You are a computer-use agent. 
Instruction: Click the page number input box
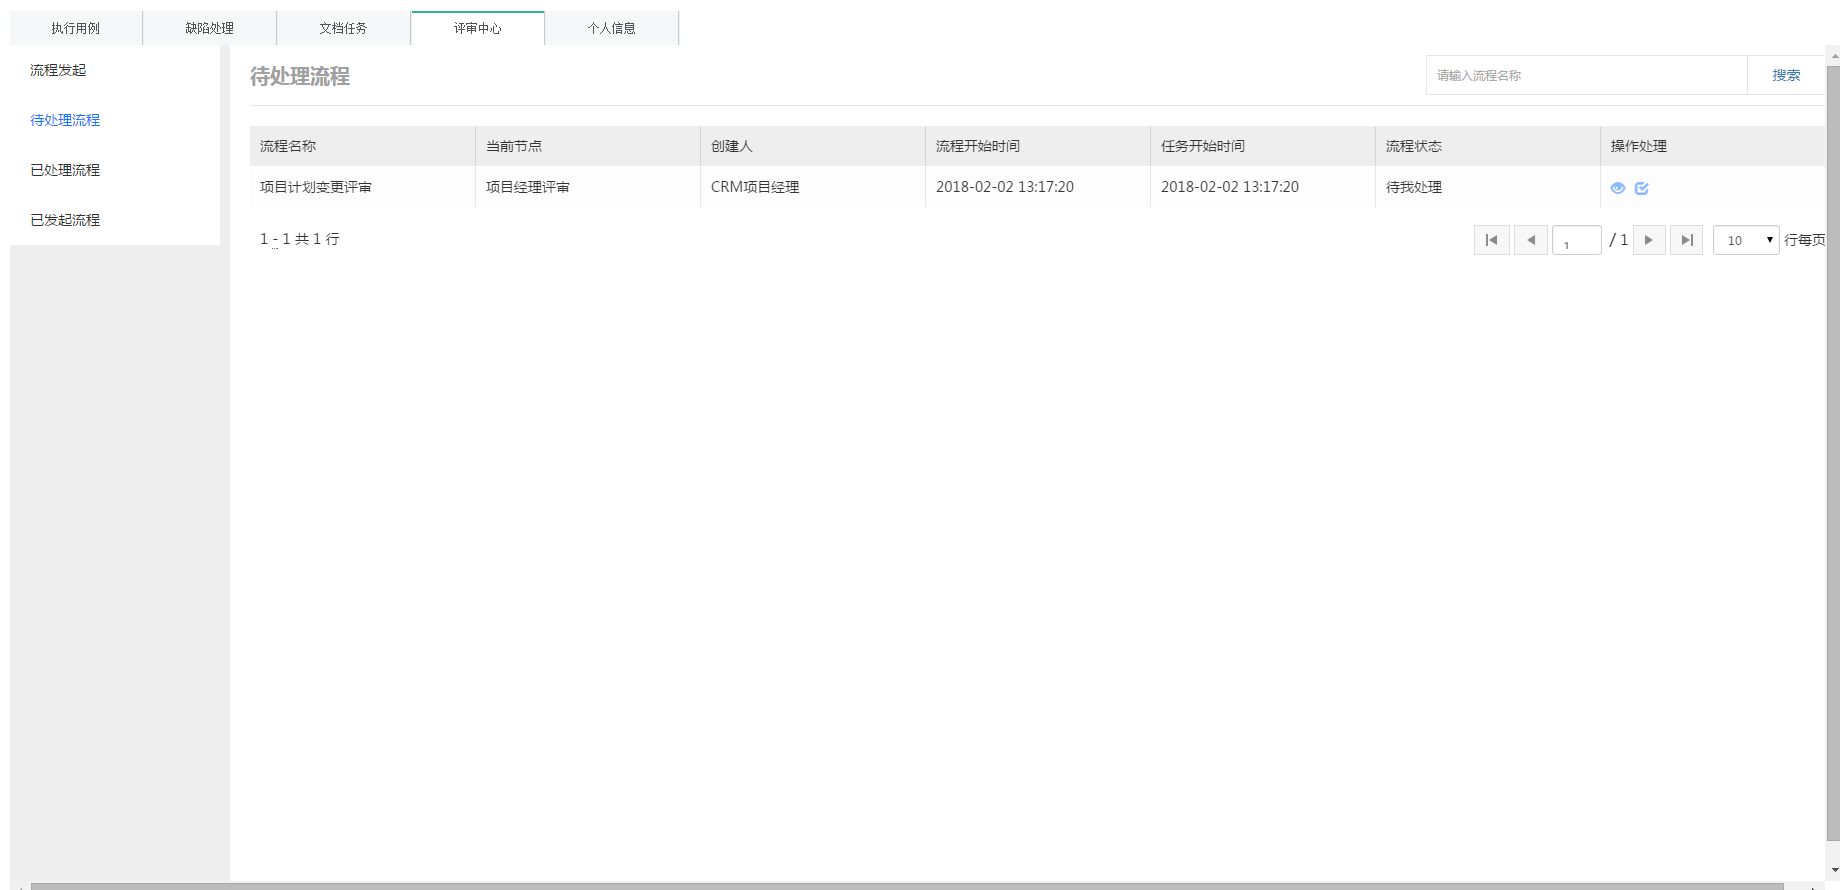(1576, 240)
